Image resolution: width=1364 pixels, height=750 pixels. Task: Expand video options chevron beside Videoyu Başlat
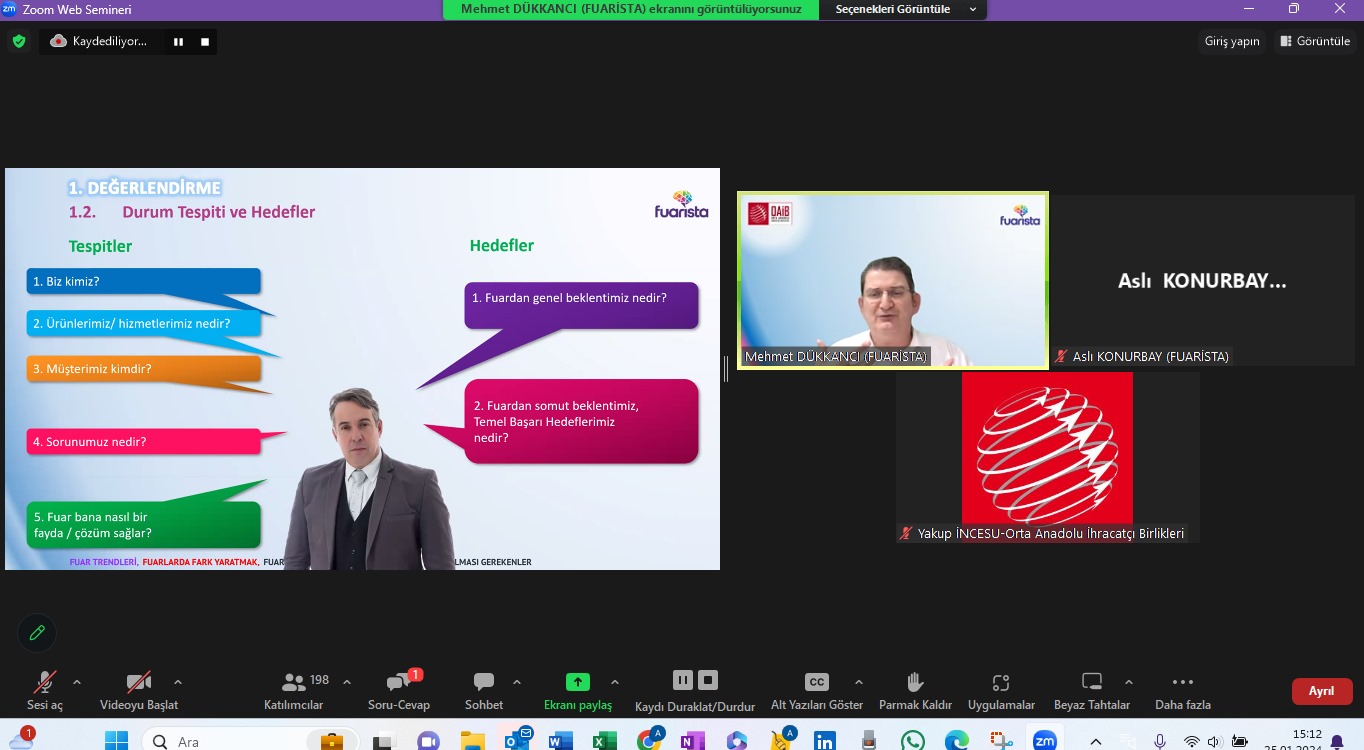pyautogui.click(x=178, y=682)
